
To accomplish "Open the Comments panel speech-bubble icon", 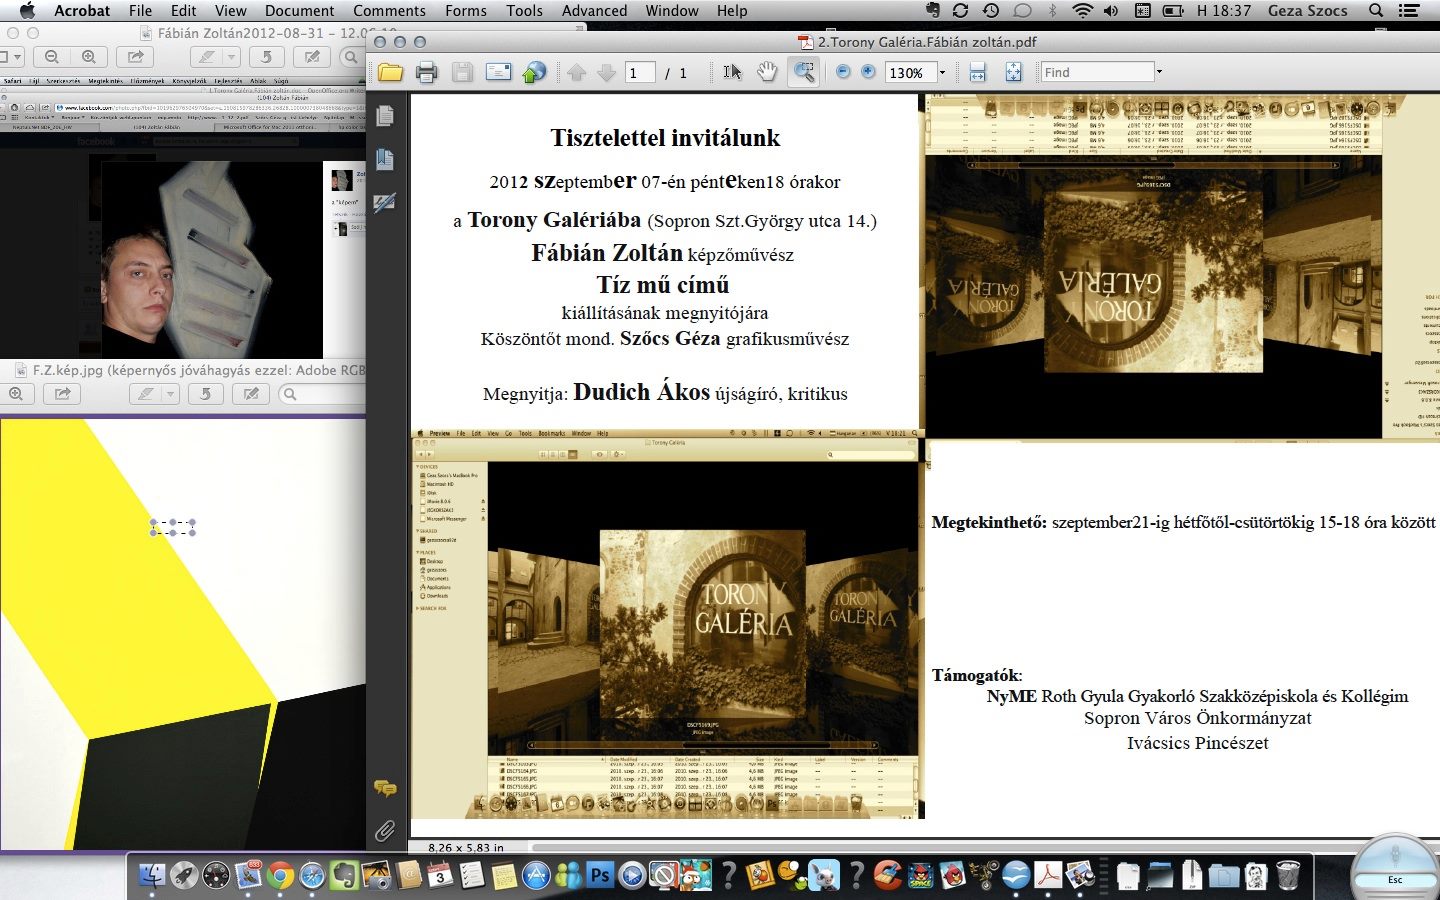I will 385,789.
